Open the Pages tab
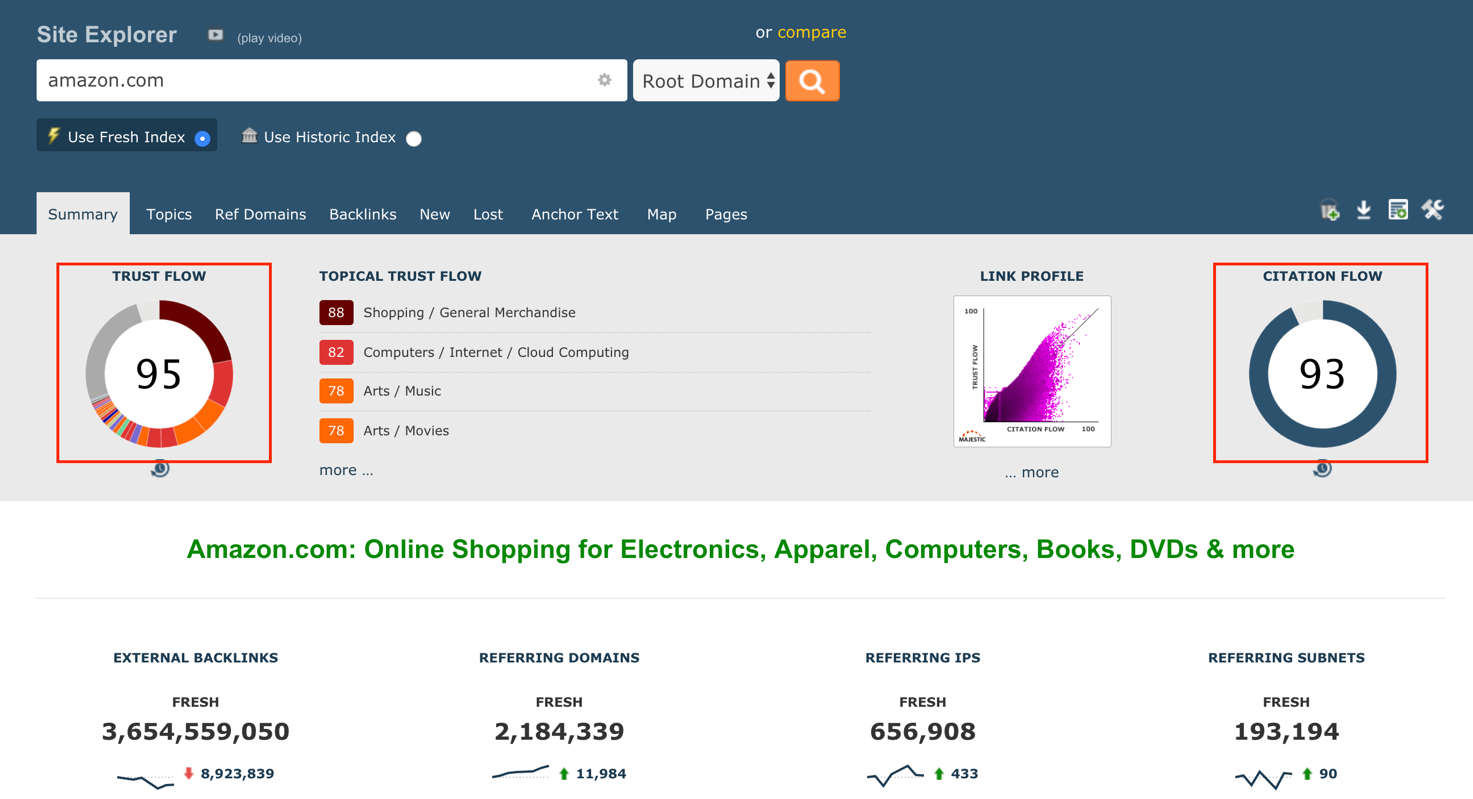The image size is (1473, 799). click(726, 214)
